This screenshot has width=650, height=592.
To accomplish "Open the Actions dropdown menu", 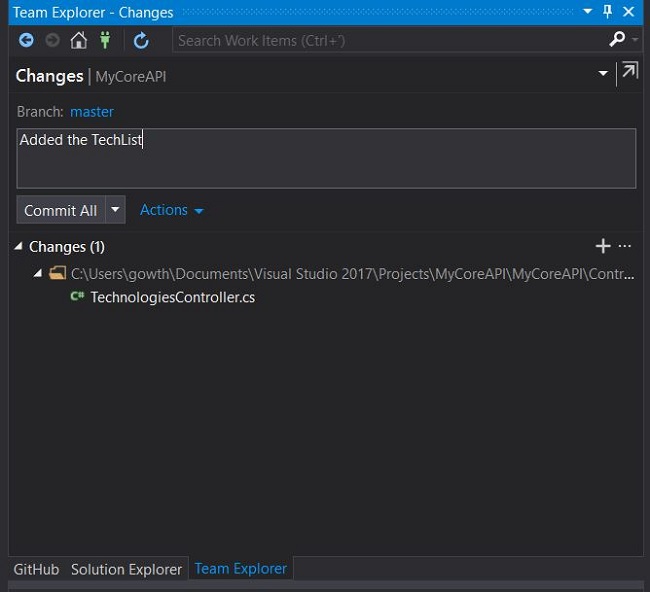I will click(171, 210).
